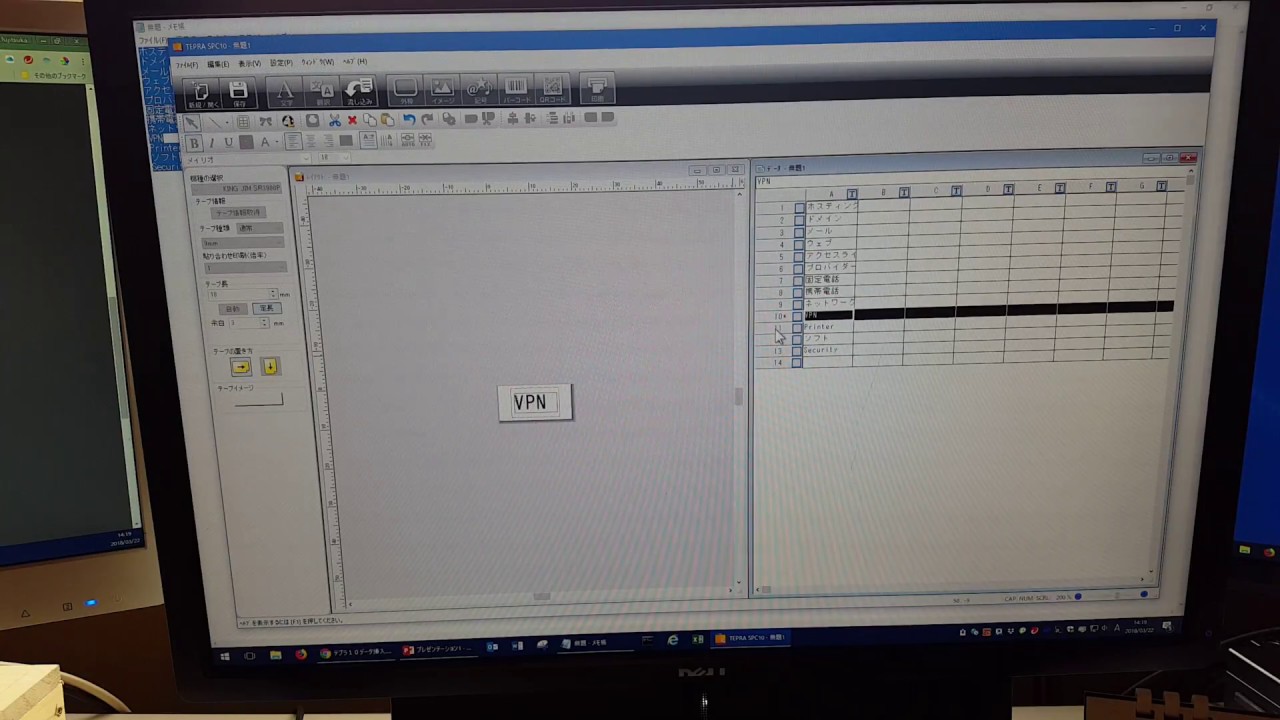Open the tape width 9mm dropdown
This screenshot has width=1280, height=720.
click(244, 243)
